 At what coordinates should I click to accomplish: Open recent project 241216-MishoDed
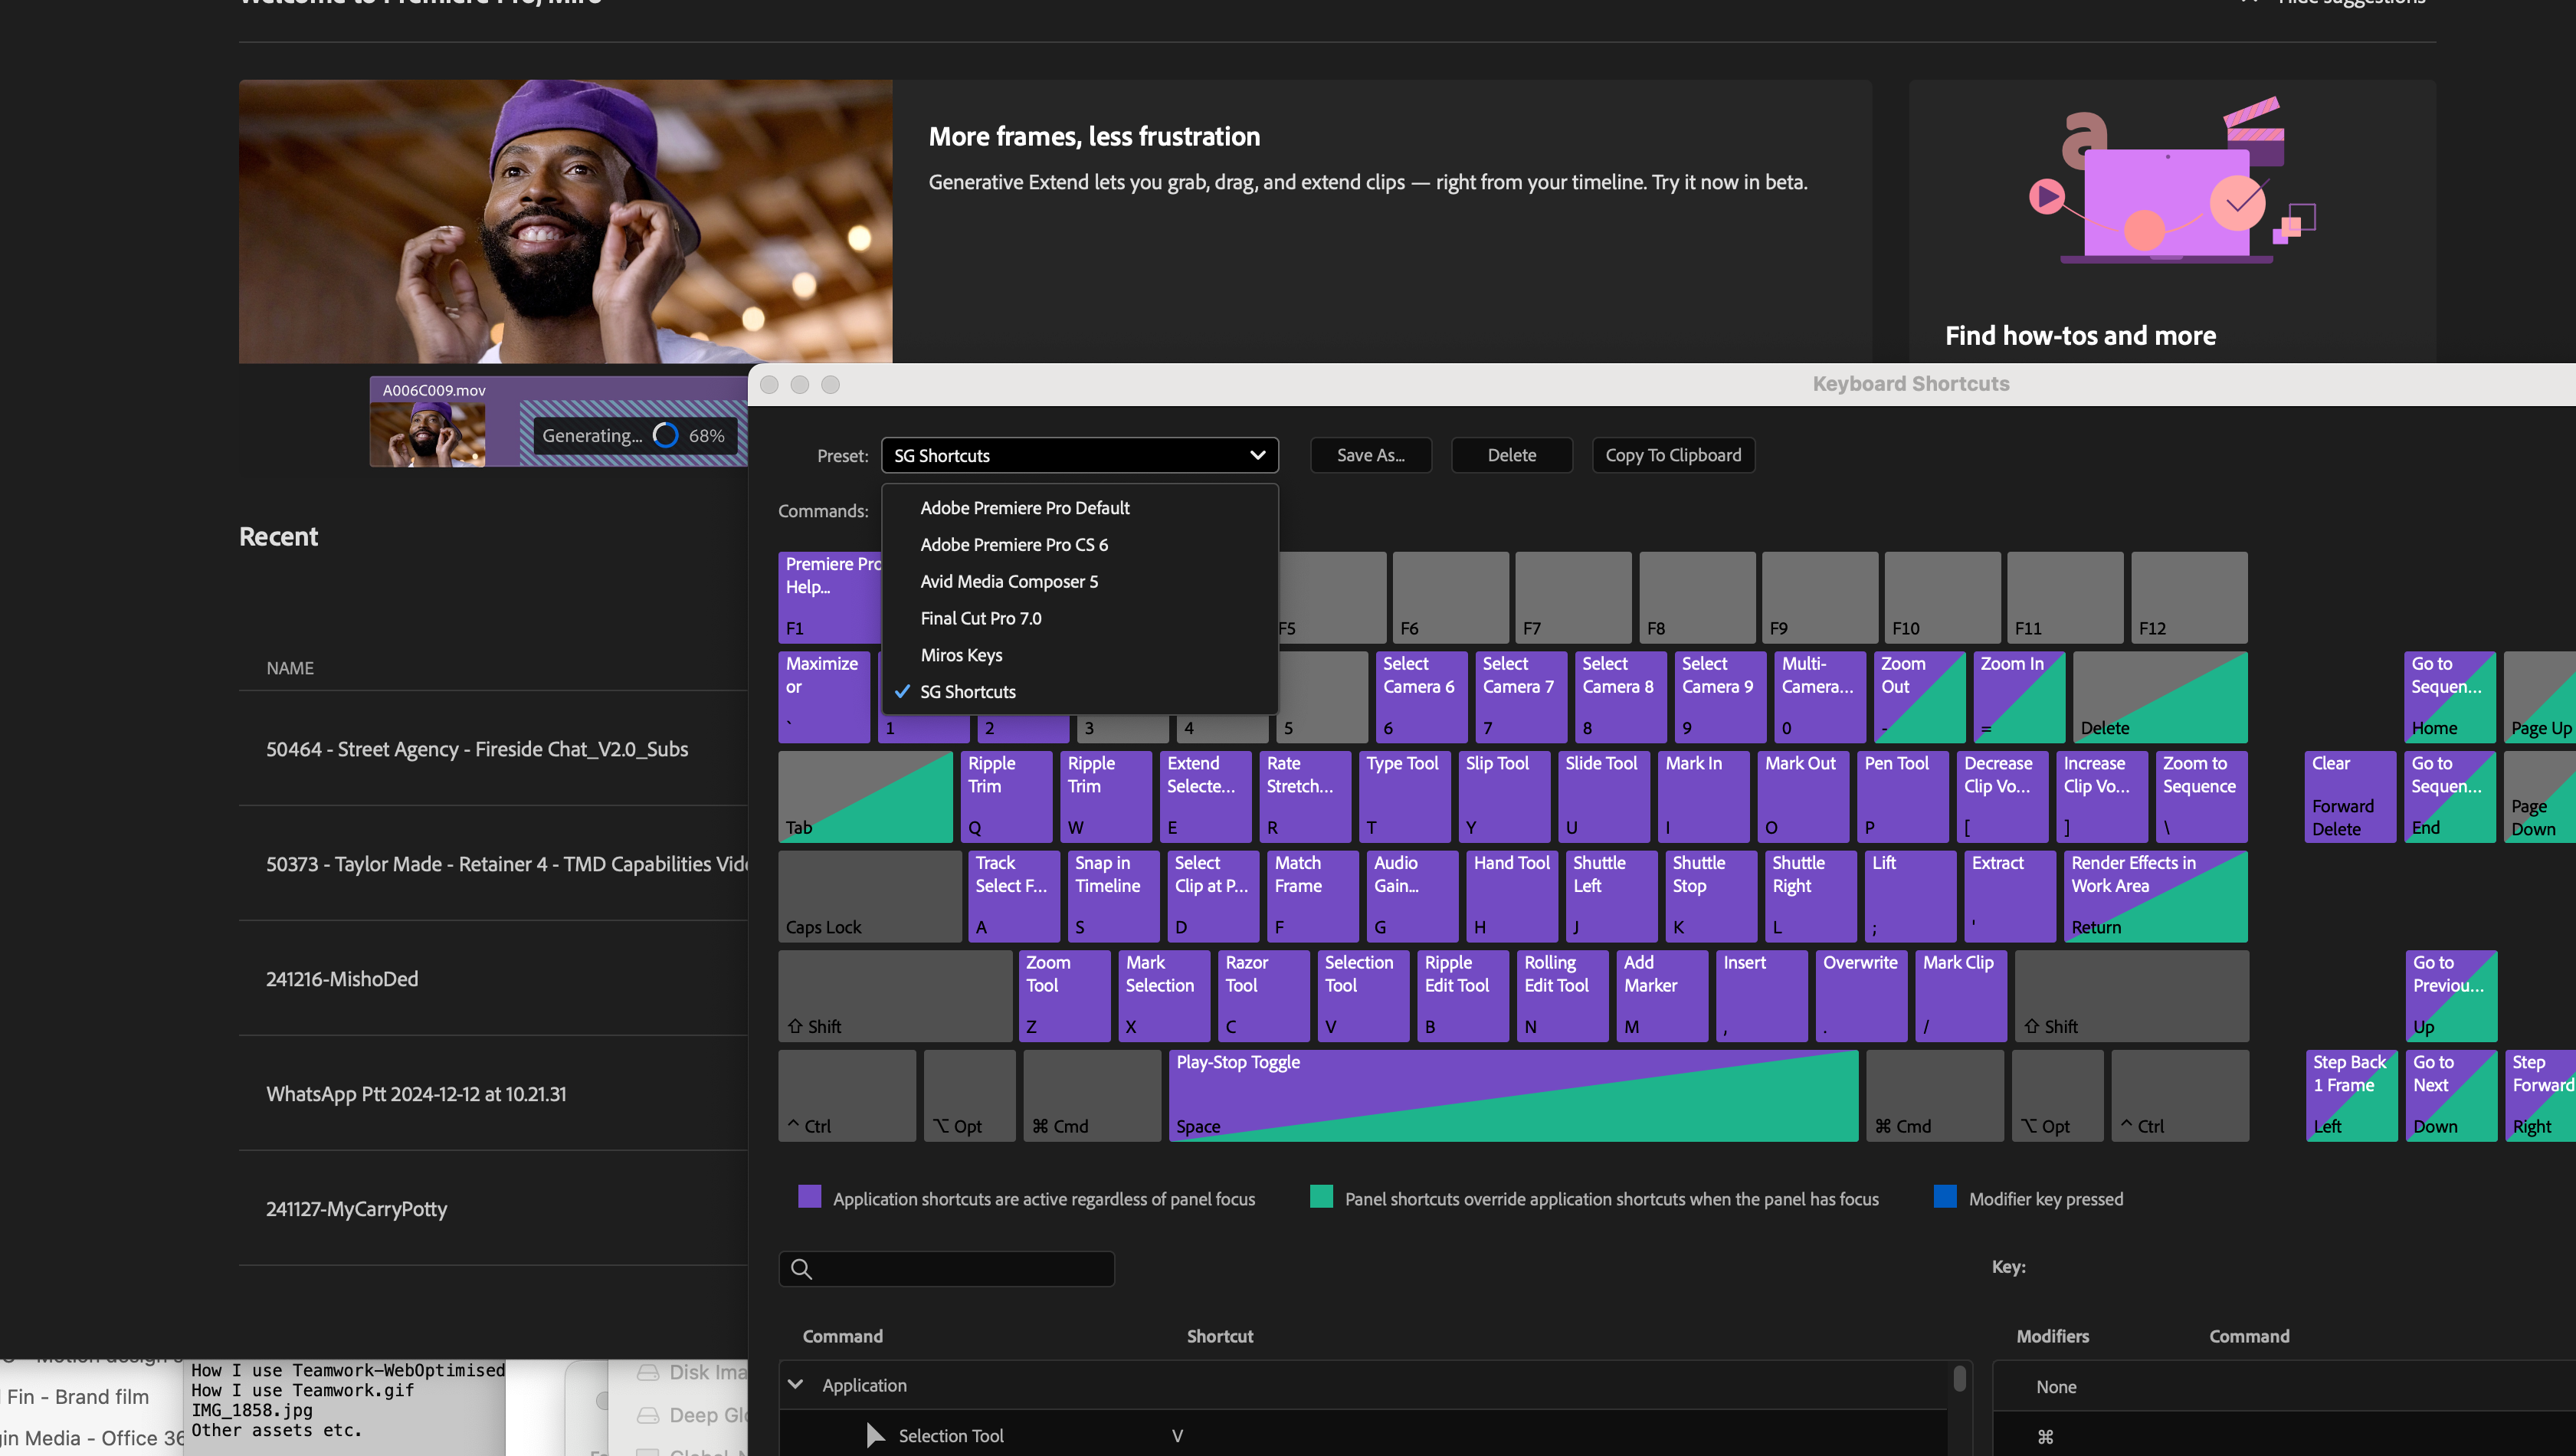coord(342,979)
